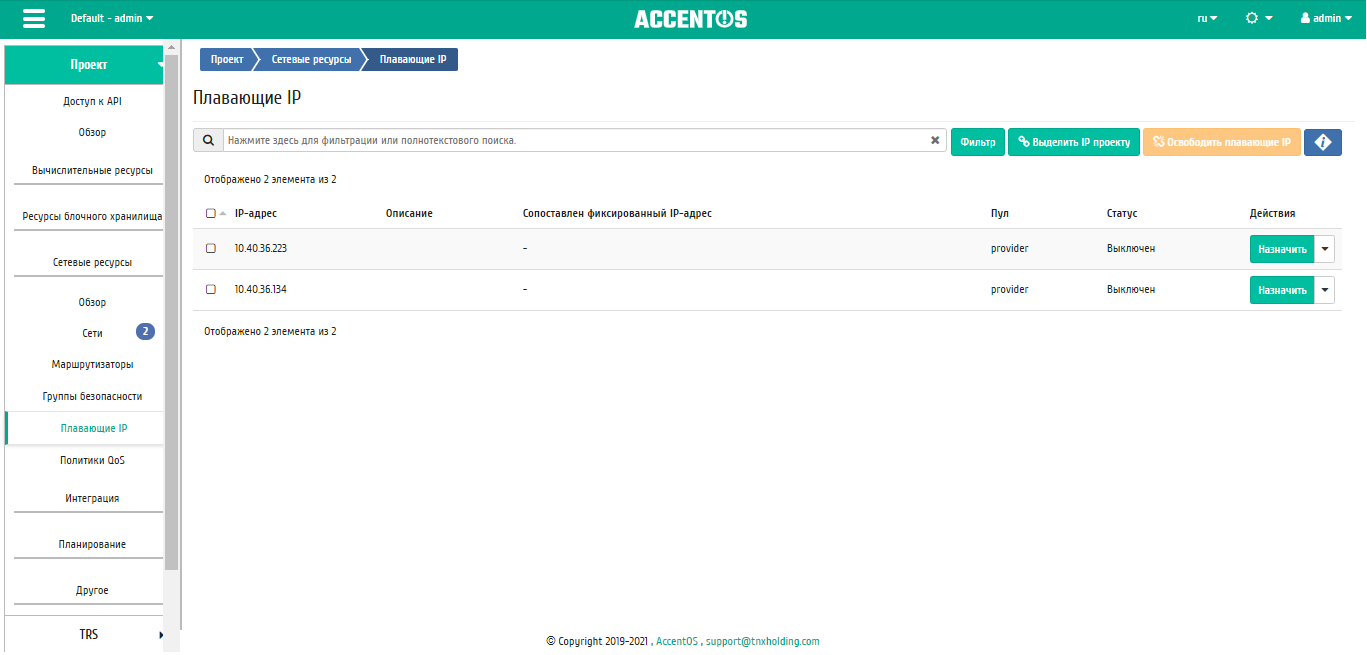Screen dimensions: 1367x655
Task: Check the box for 10.40.36.223
Action: pos(211,248)
